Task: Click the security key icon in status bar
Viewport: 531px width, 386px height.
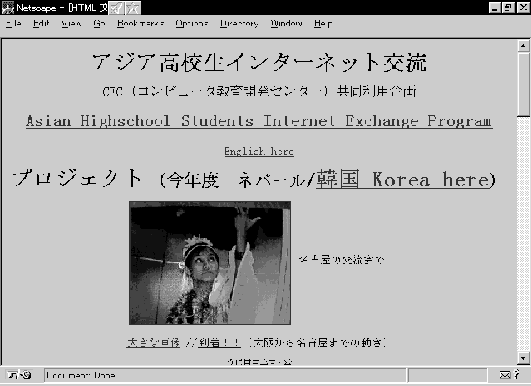Action: click(x=19, y=375)
